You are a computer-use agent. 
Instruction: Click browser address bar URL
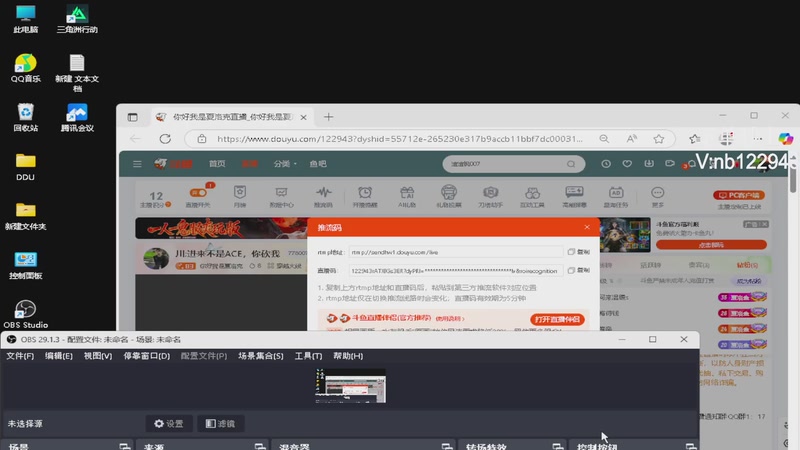[x=399, y=139]
